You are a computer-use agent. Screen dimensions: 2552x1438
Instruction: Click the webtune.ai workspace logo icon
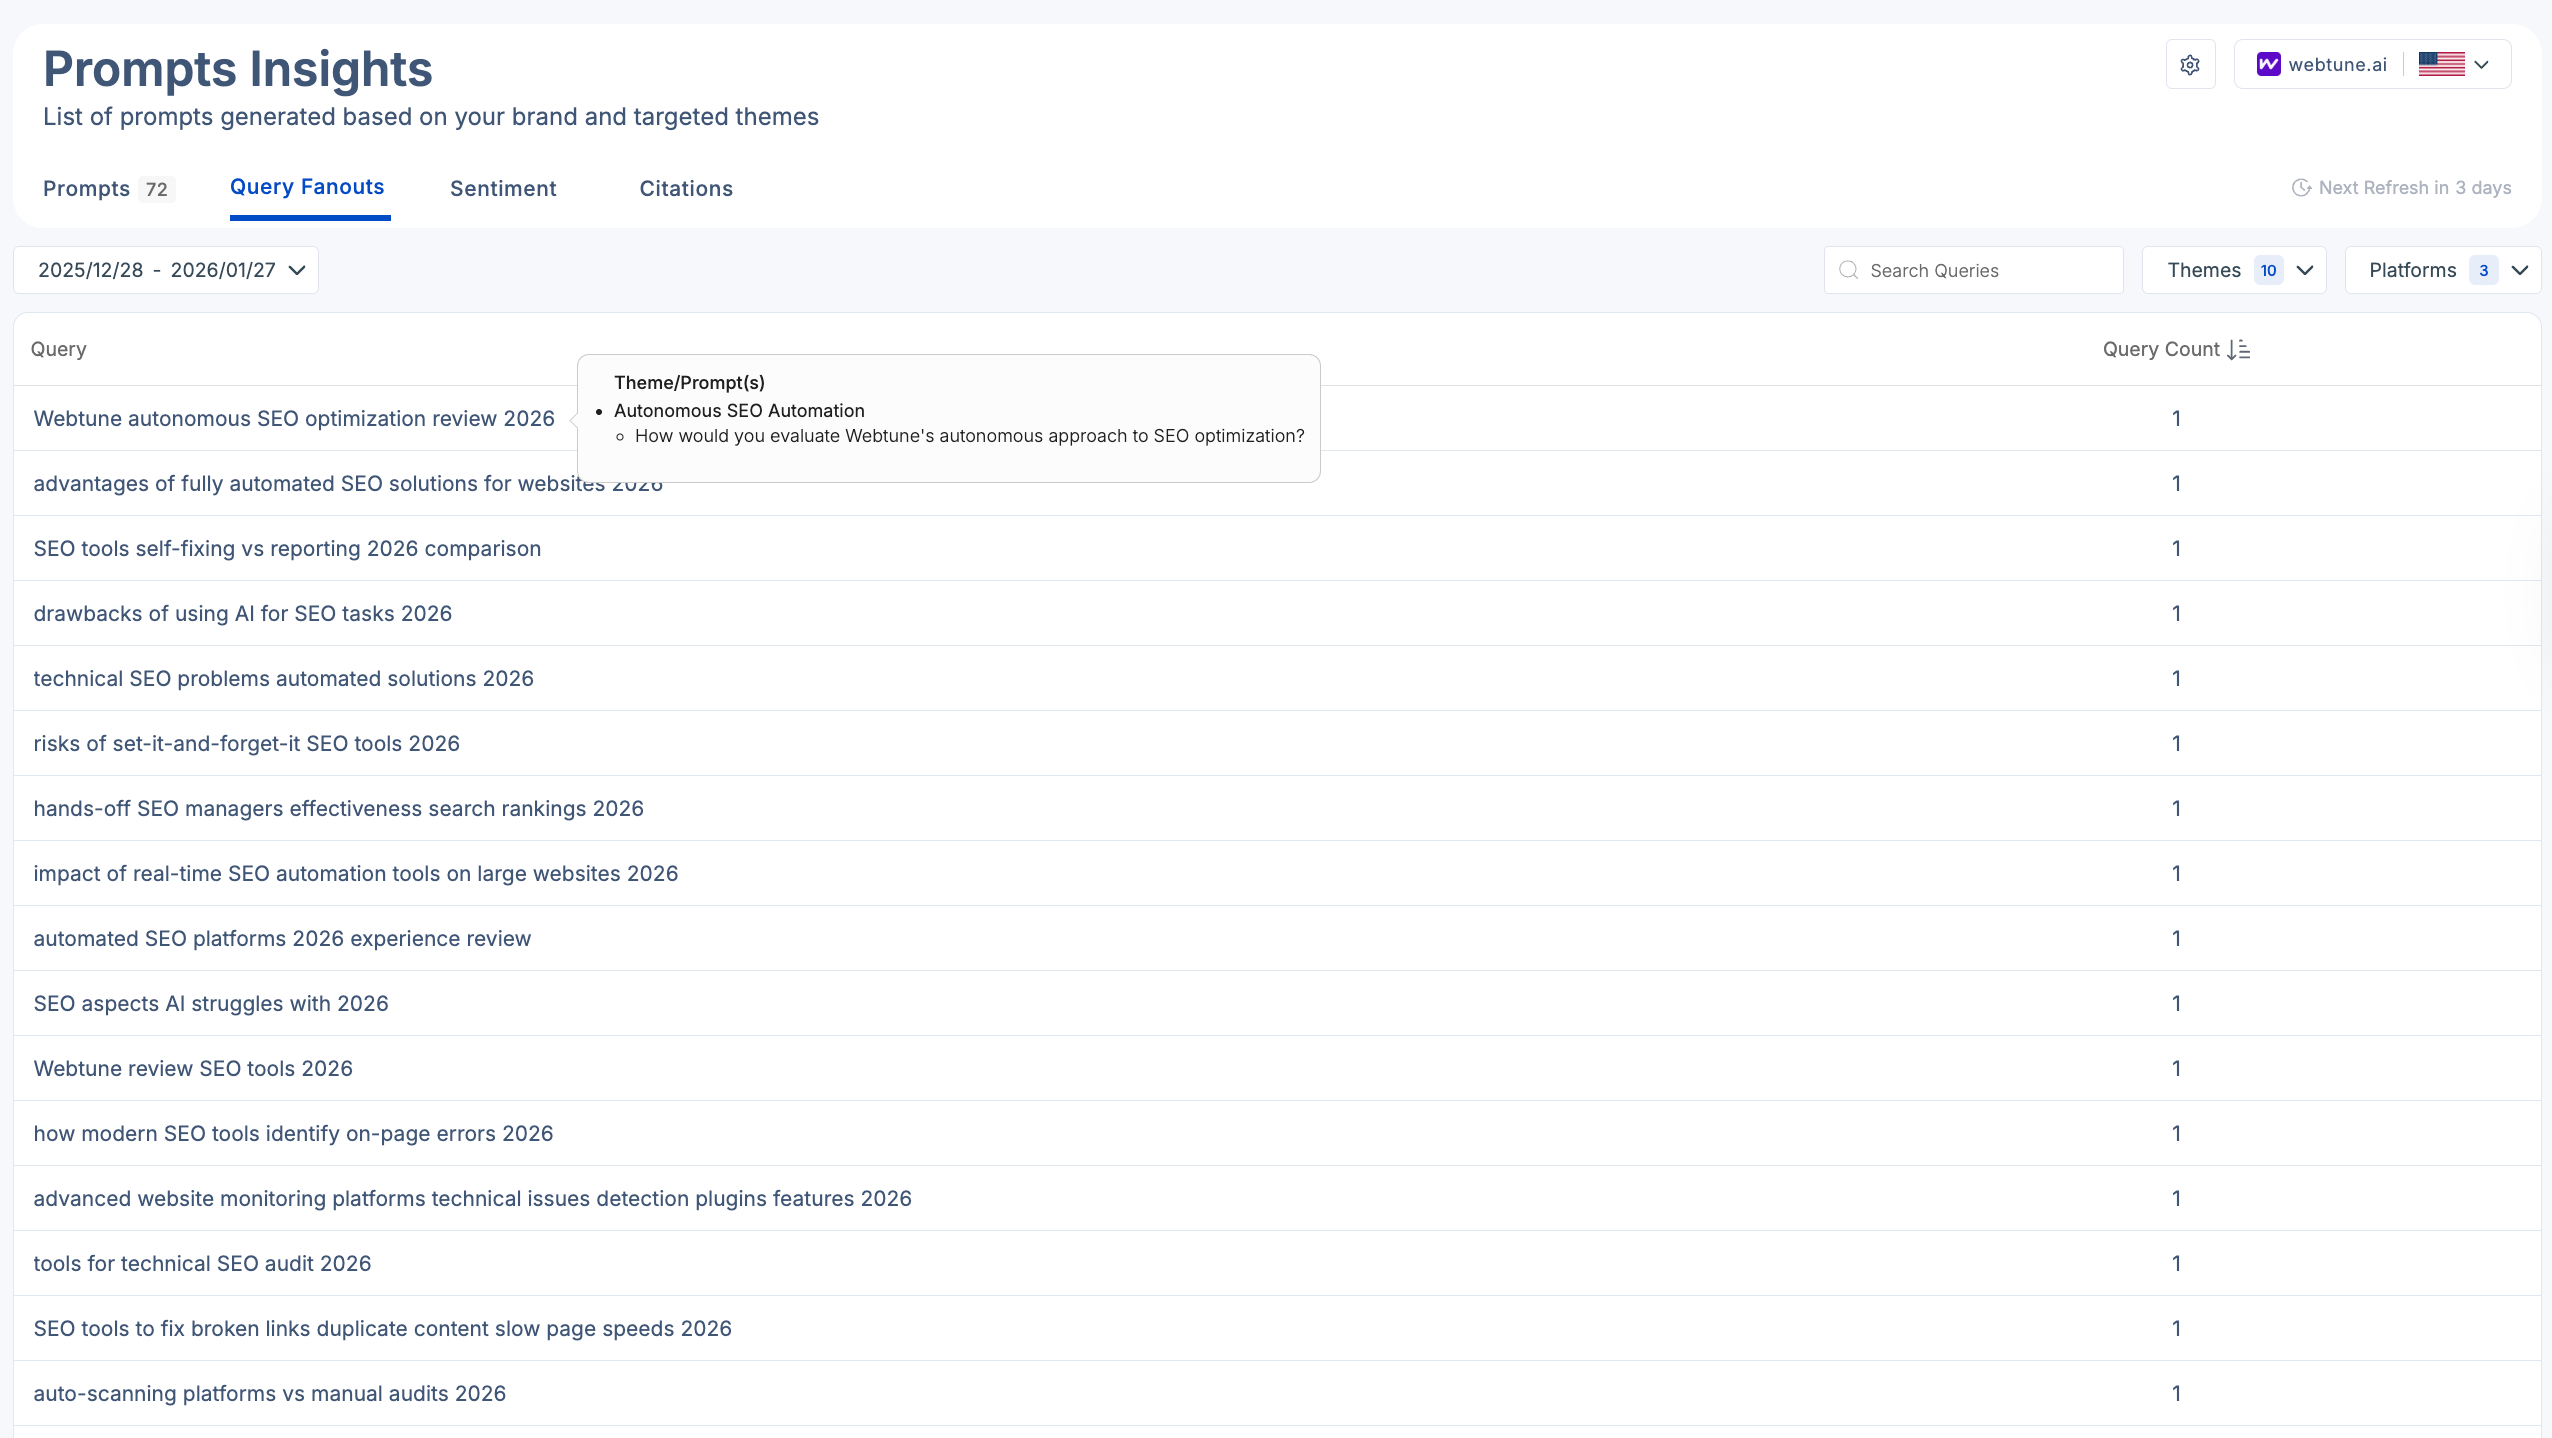coord(2268,64)
